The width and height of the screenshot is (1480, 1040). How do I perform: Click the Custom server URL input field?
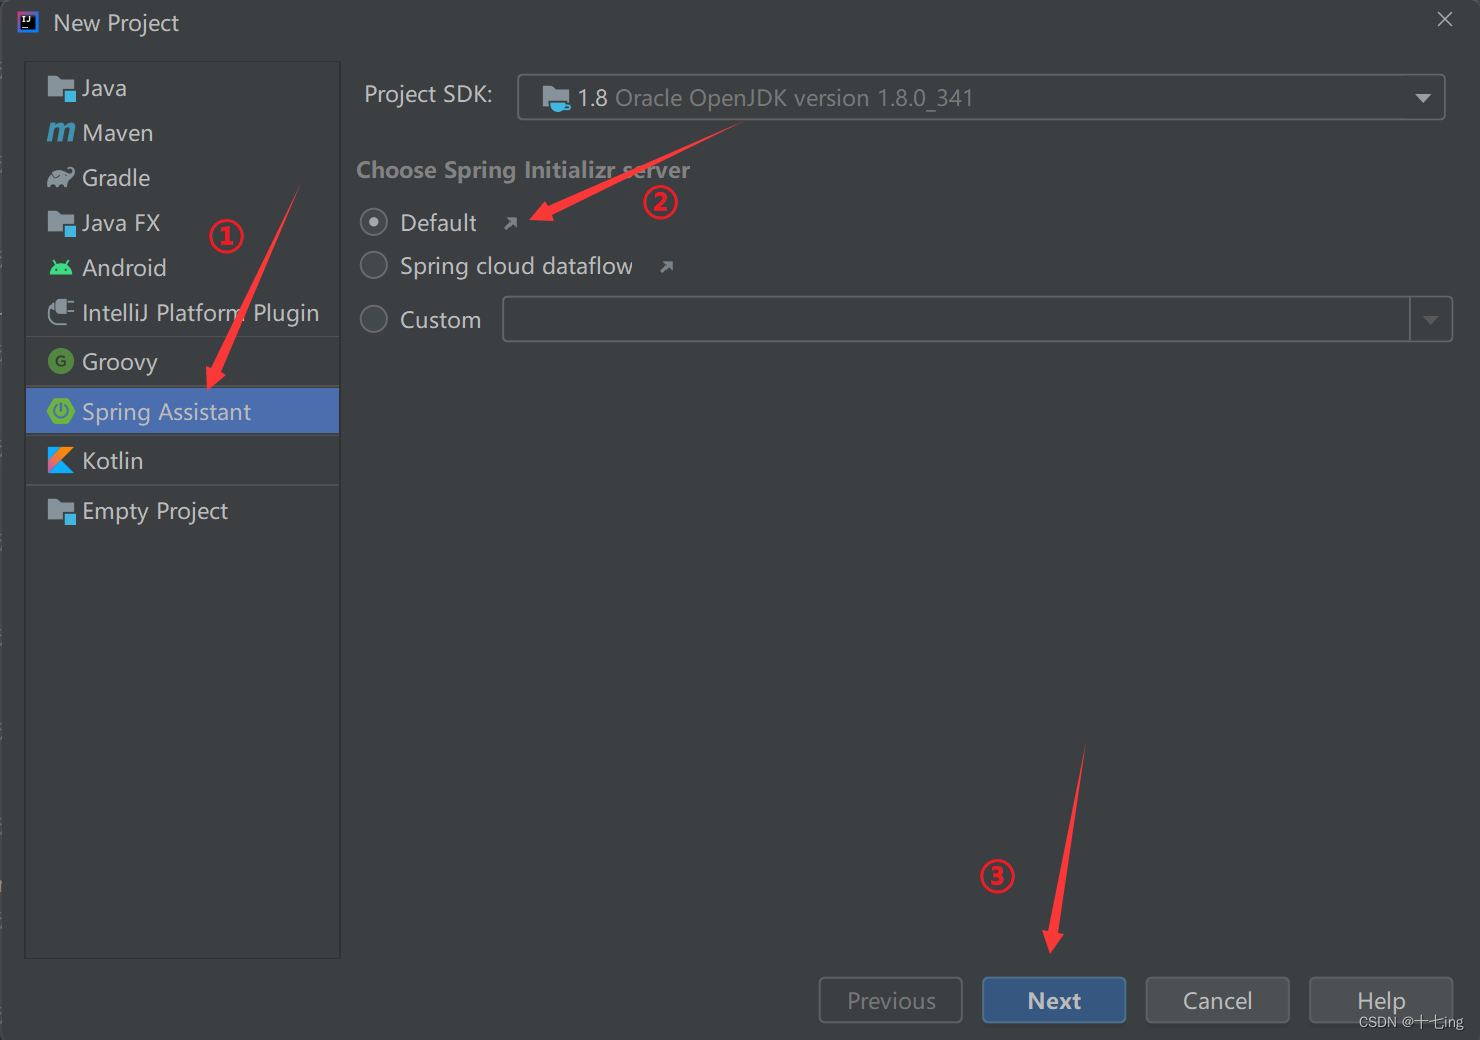point(956,320)
